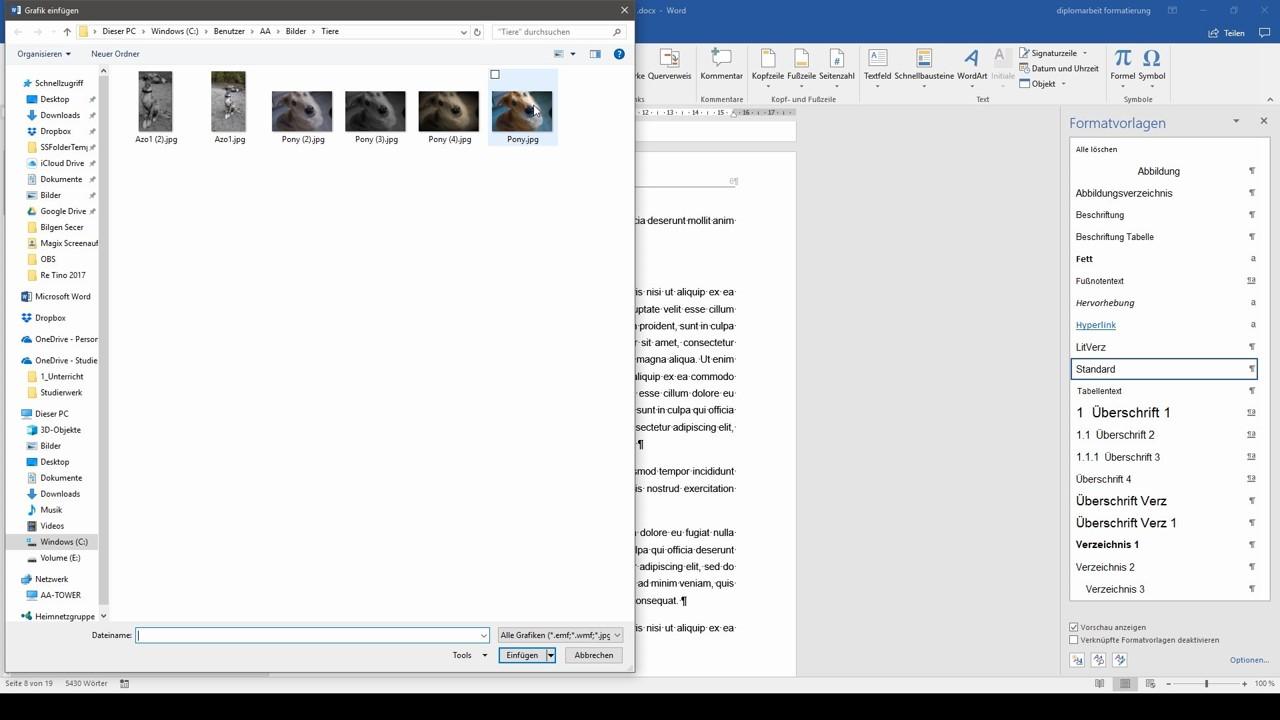Open the Organisieren dropdown menu

click(44, 54)
